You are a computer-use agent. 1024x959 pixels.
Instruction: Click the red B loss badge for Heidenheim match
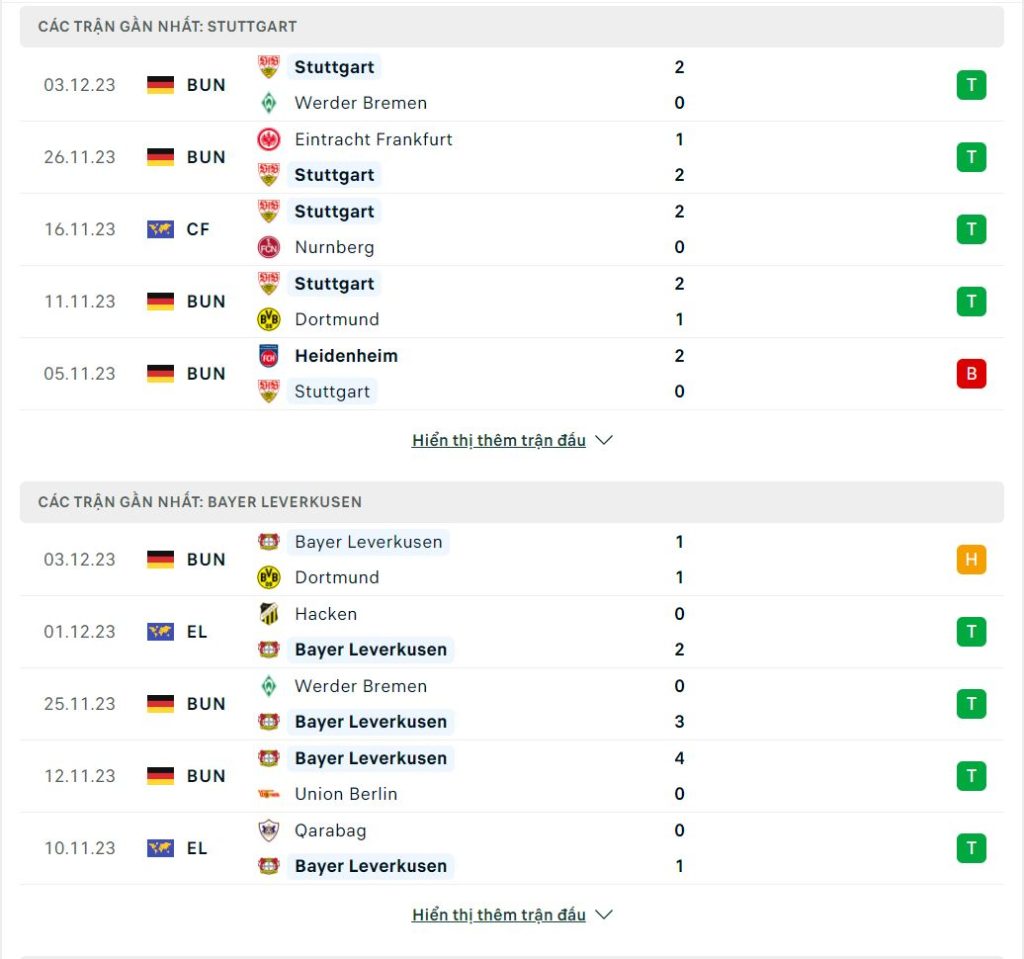pos(971,374)
